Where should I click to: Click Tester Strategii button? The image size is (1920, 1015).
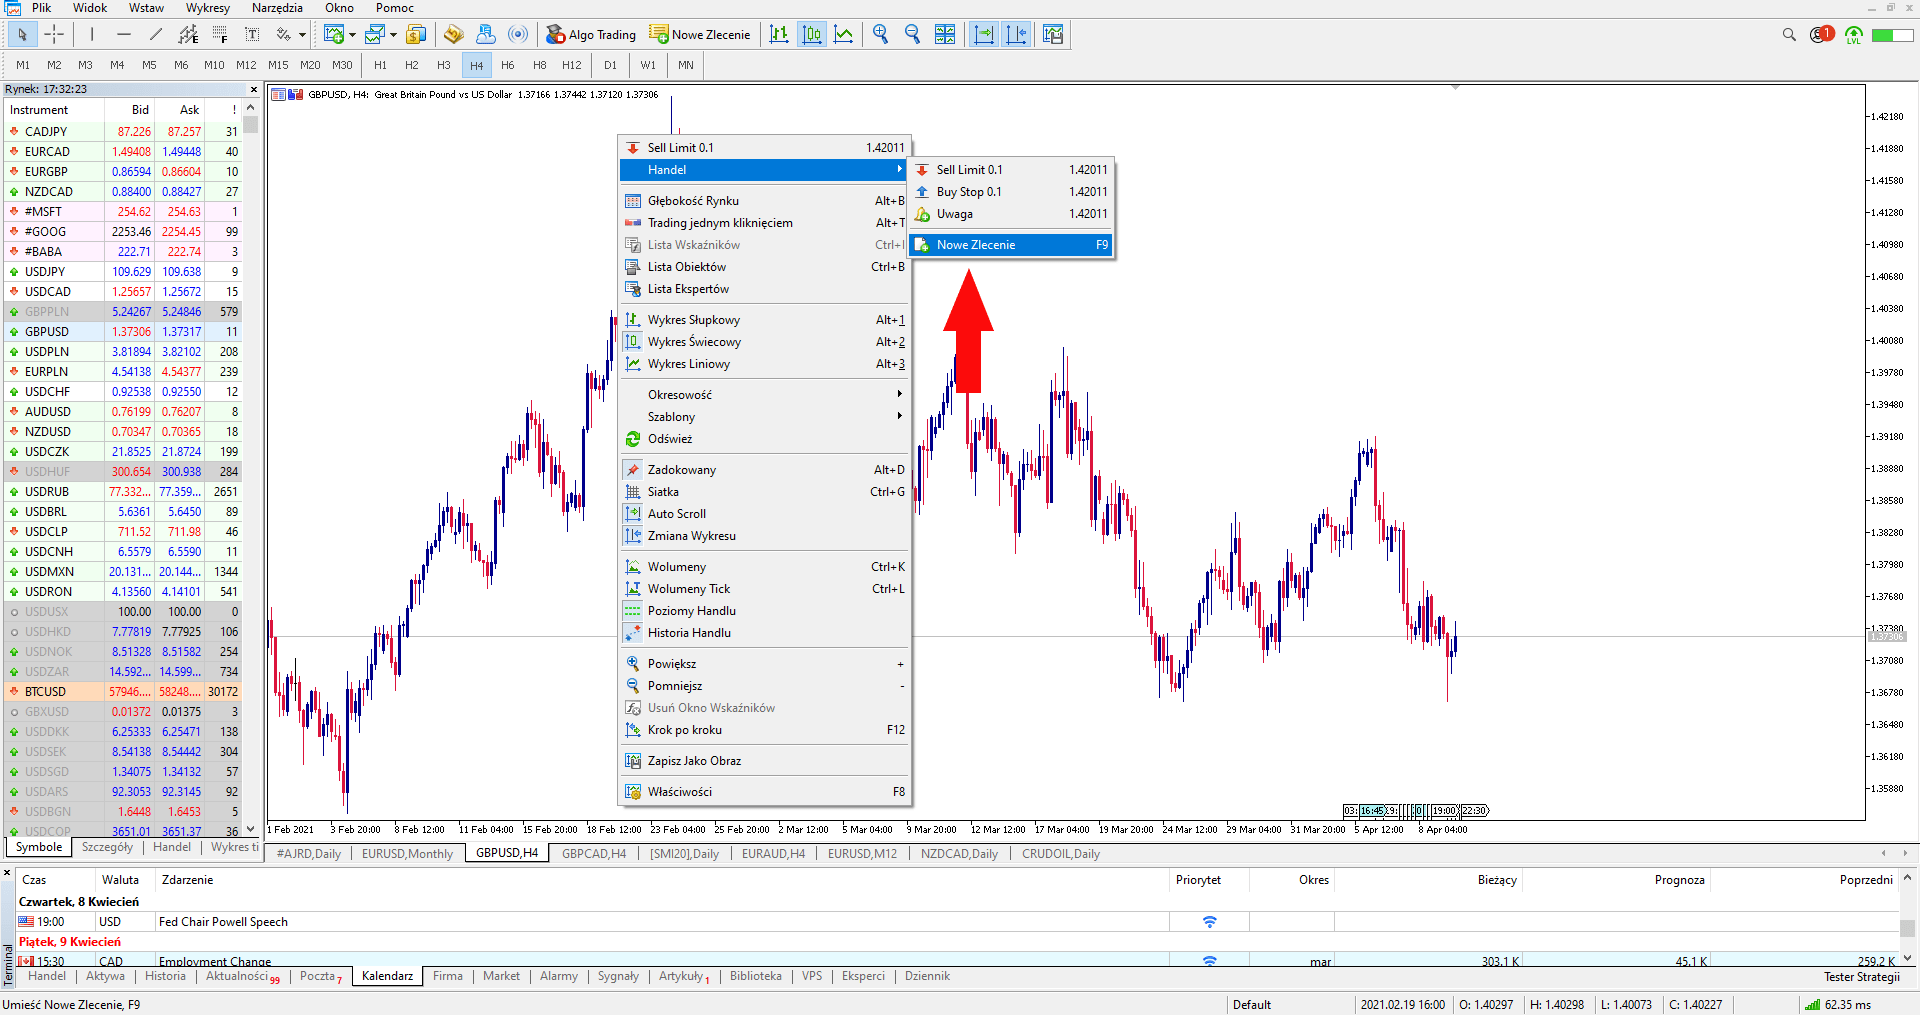[x=1861, y=977]
